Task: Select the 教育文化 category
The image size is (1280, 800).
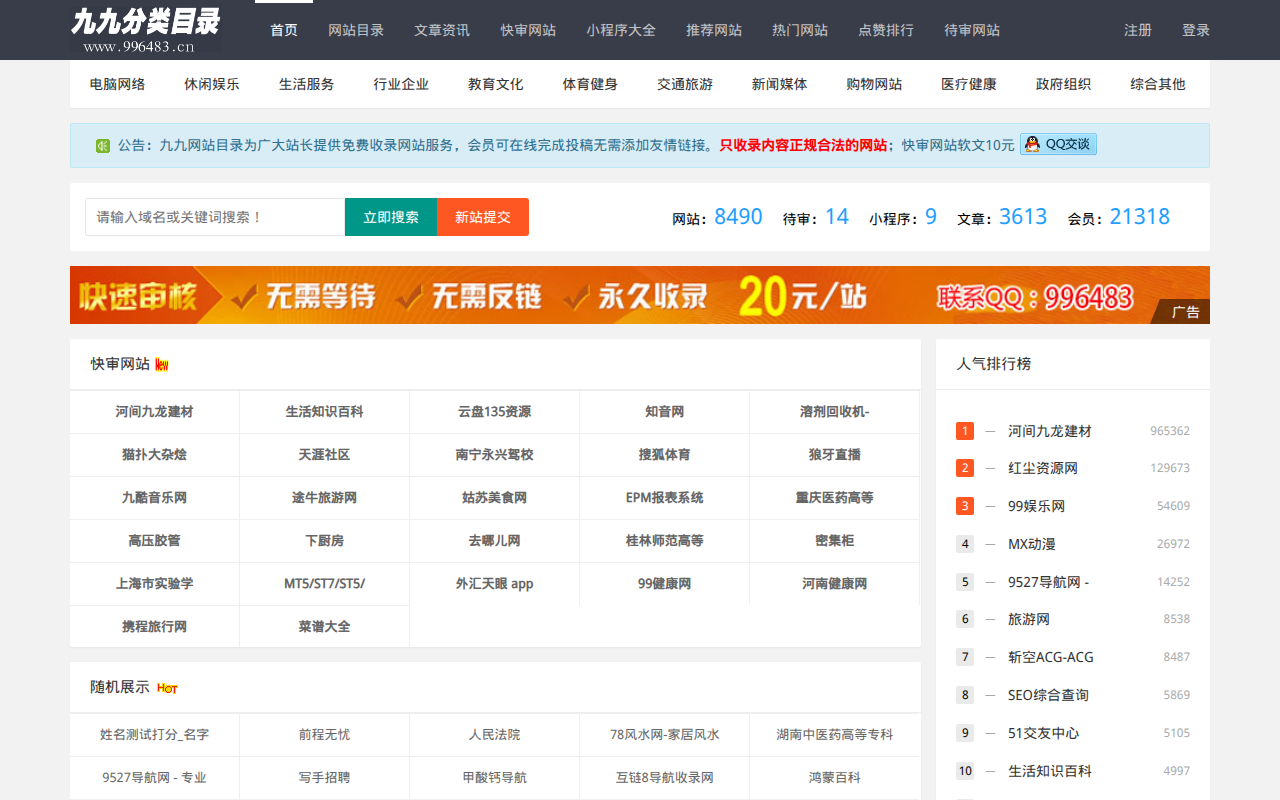Action: click(x=496, y=84)
